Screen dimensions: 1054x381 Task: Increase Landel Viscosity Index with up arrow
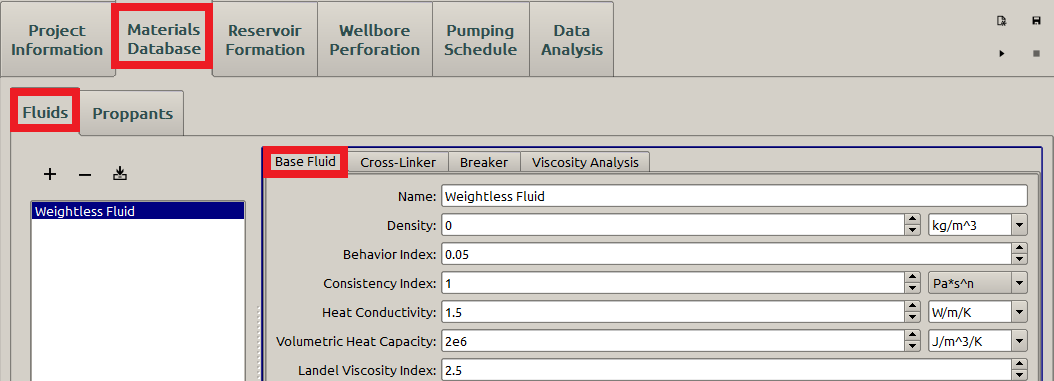coord(1020,365)
